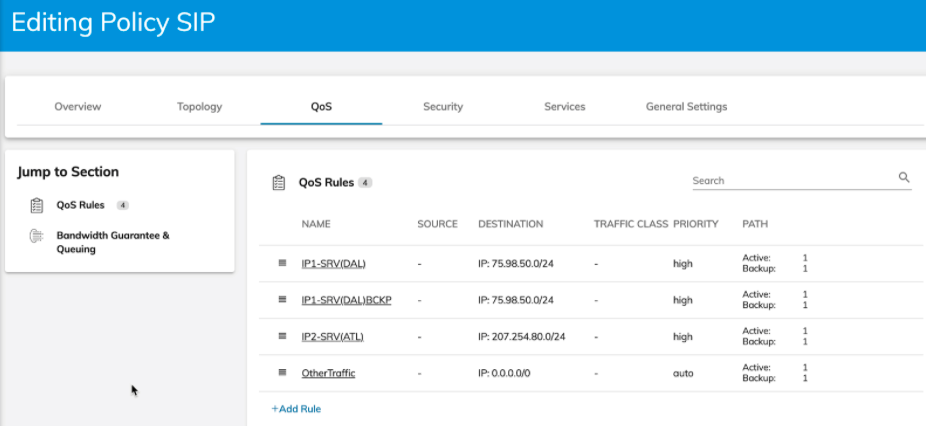Open the IP1-SRV(DAL) rule link
The image size is (926, 426).
tap(334, 264)
